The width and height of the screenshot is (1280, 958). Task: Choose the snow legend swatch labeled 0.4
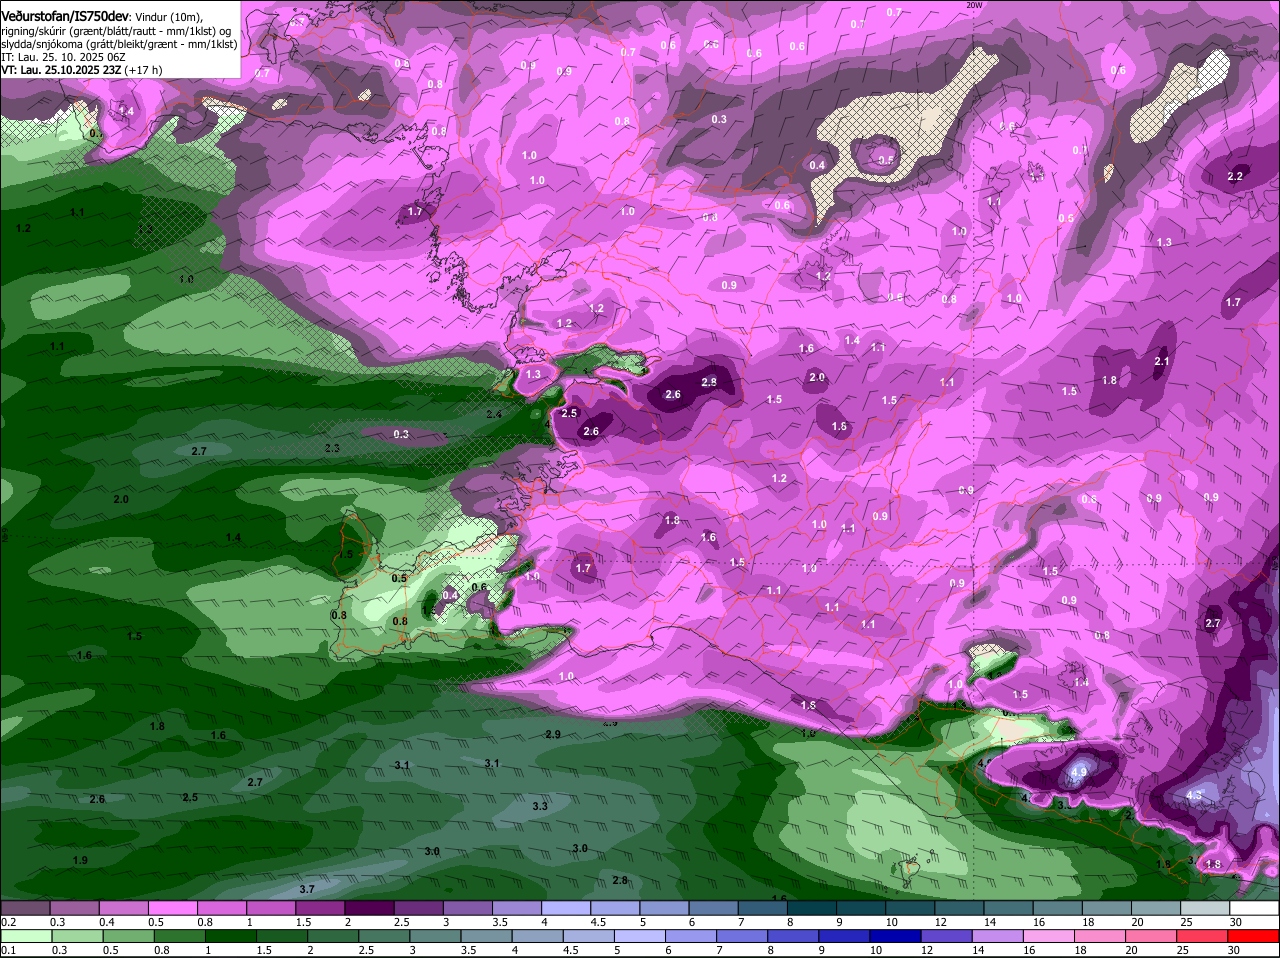(123, 908)
